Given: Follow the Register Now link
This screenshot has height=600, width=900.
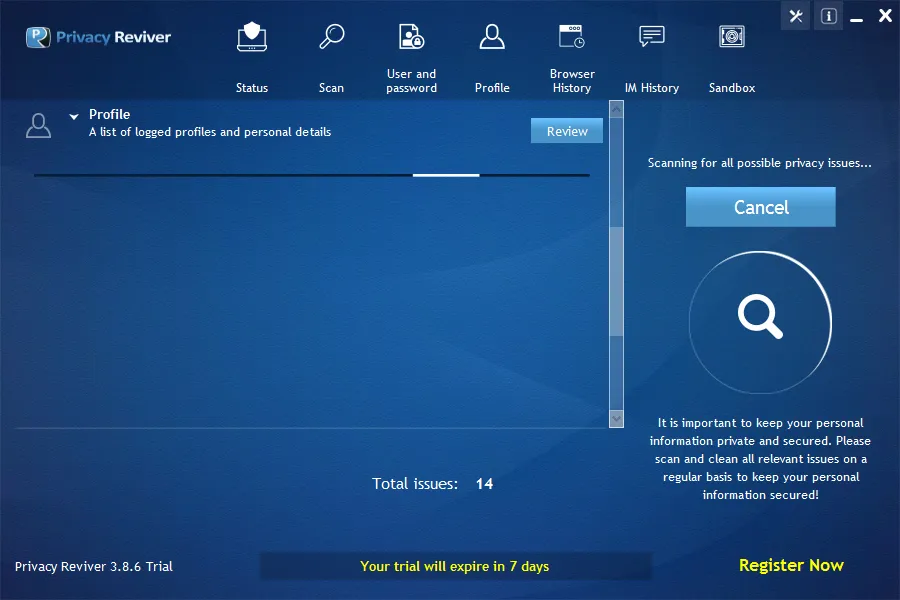Looking at the screenshot, I should [x=791, y=566].
